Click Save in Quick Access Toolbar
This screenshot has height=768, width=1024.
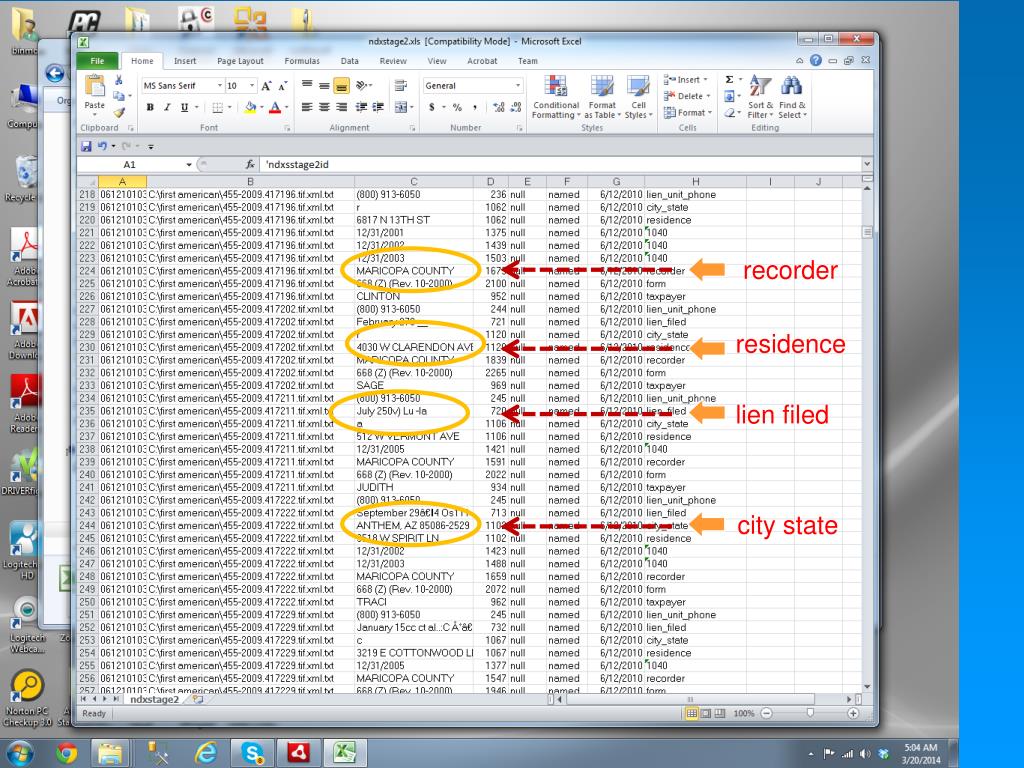click(86, 146)
